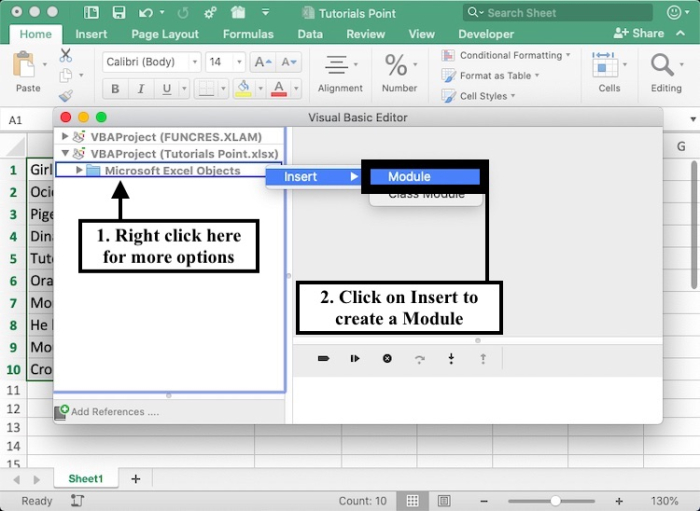
Task: Collapse the ribbon with the chevron
Action: pyautogui.click(x=681, y=33)
